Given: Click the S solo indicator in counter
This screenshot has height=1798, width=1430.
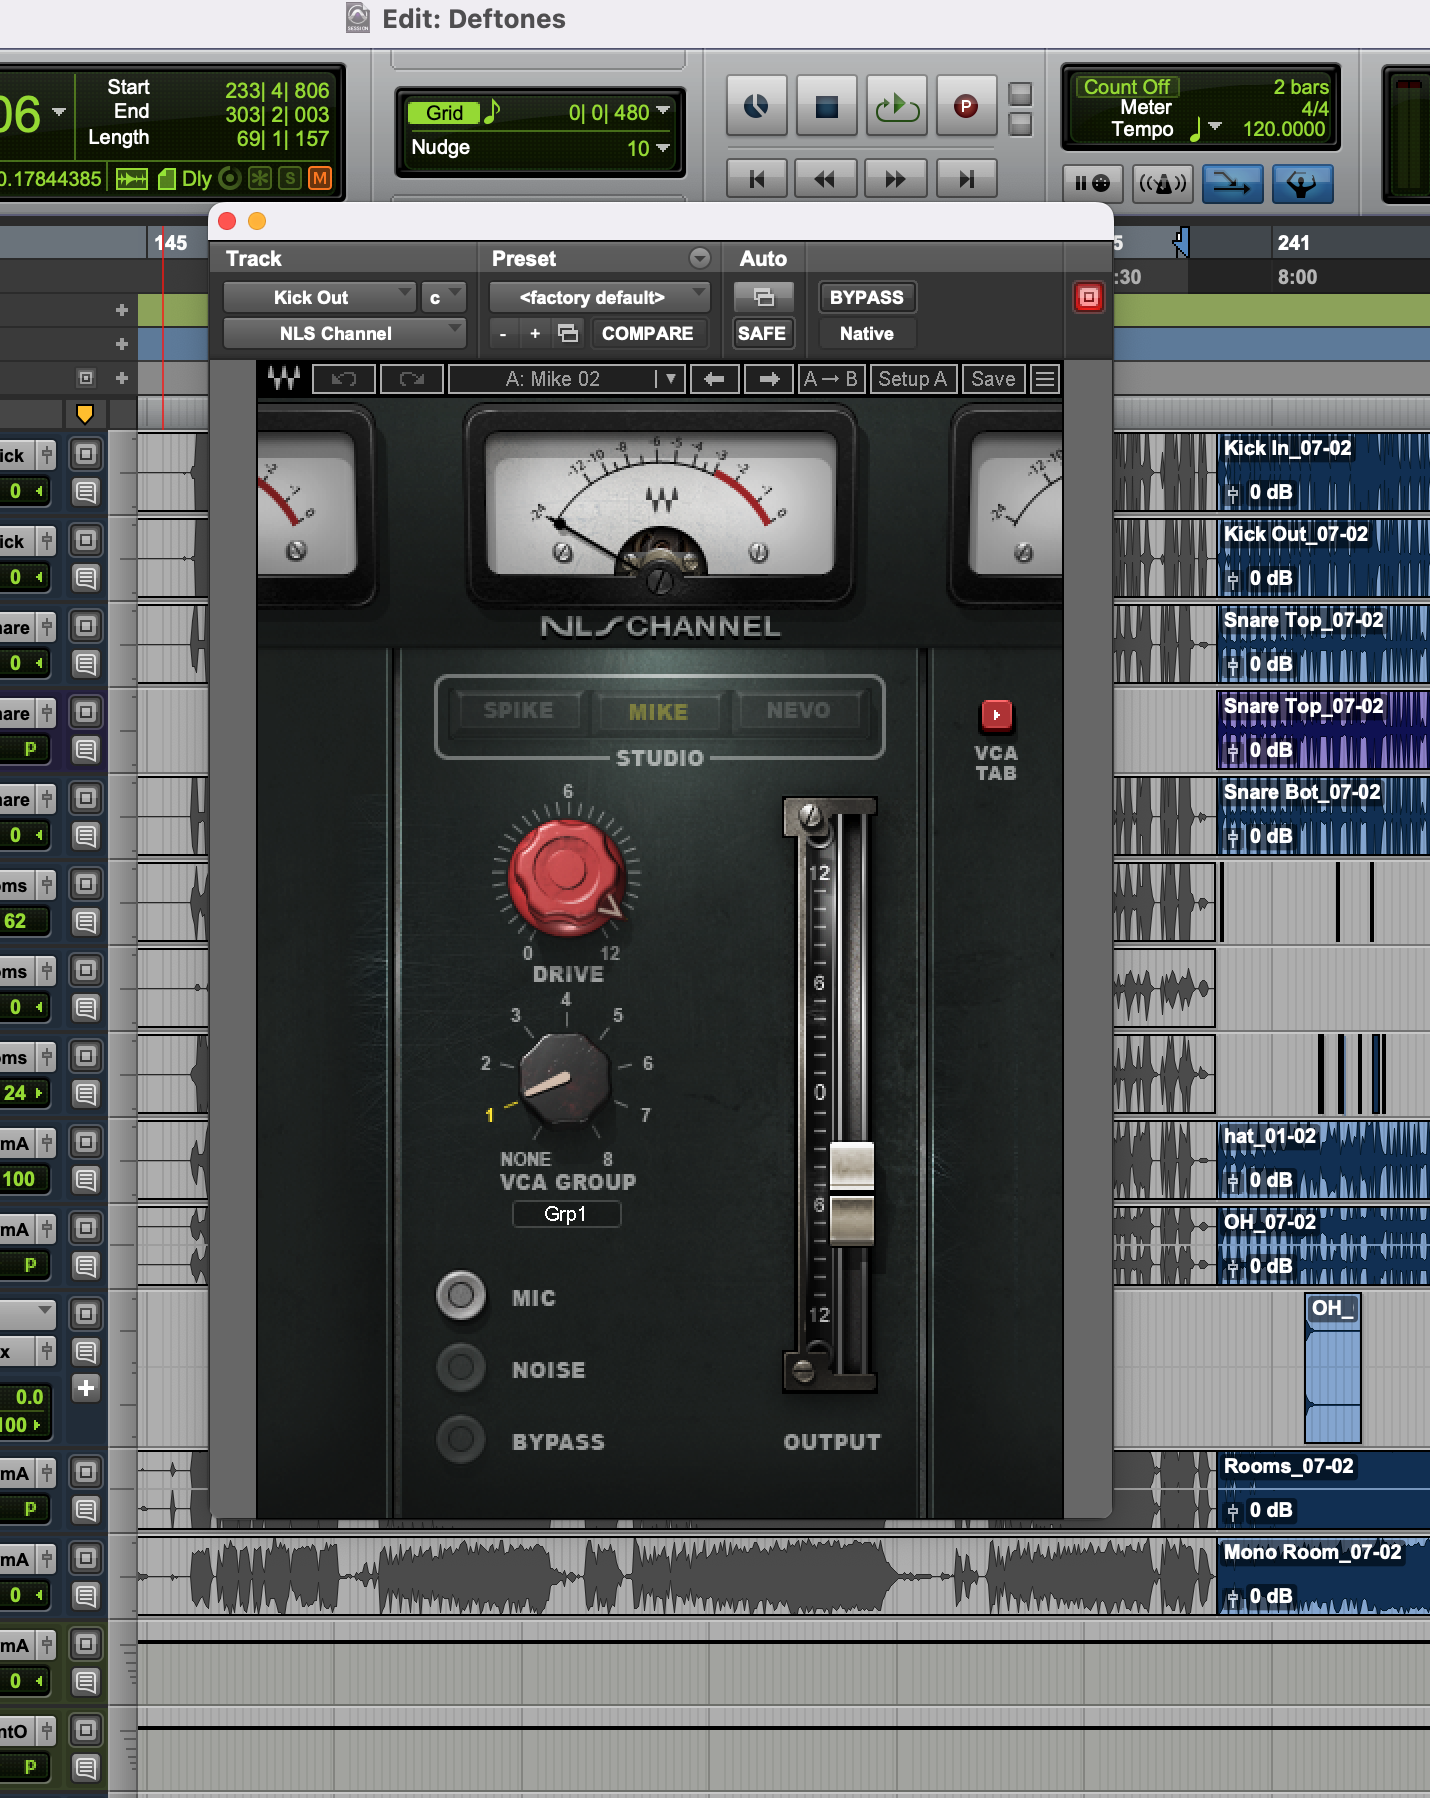Looking at the screenshot, I should pos(290,178).
